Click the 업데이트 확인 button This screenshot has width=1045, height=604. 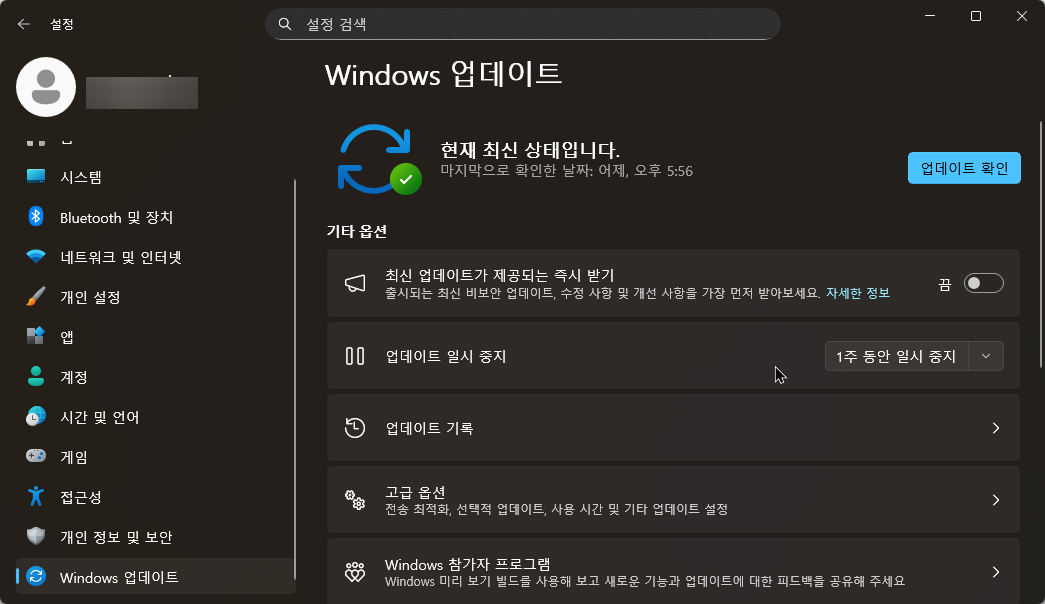click(x=964, y=168)
